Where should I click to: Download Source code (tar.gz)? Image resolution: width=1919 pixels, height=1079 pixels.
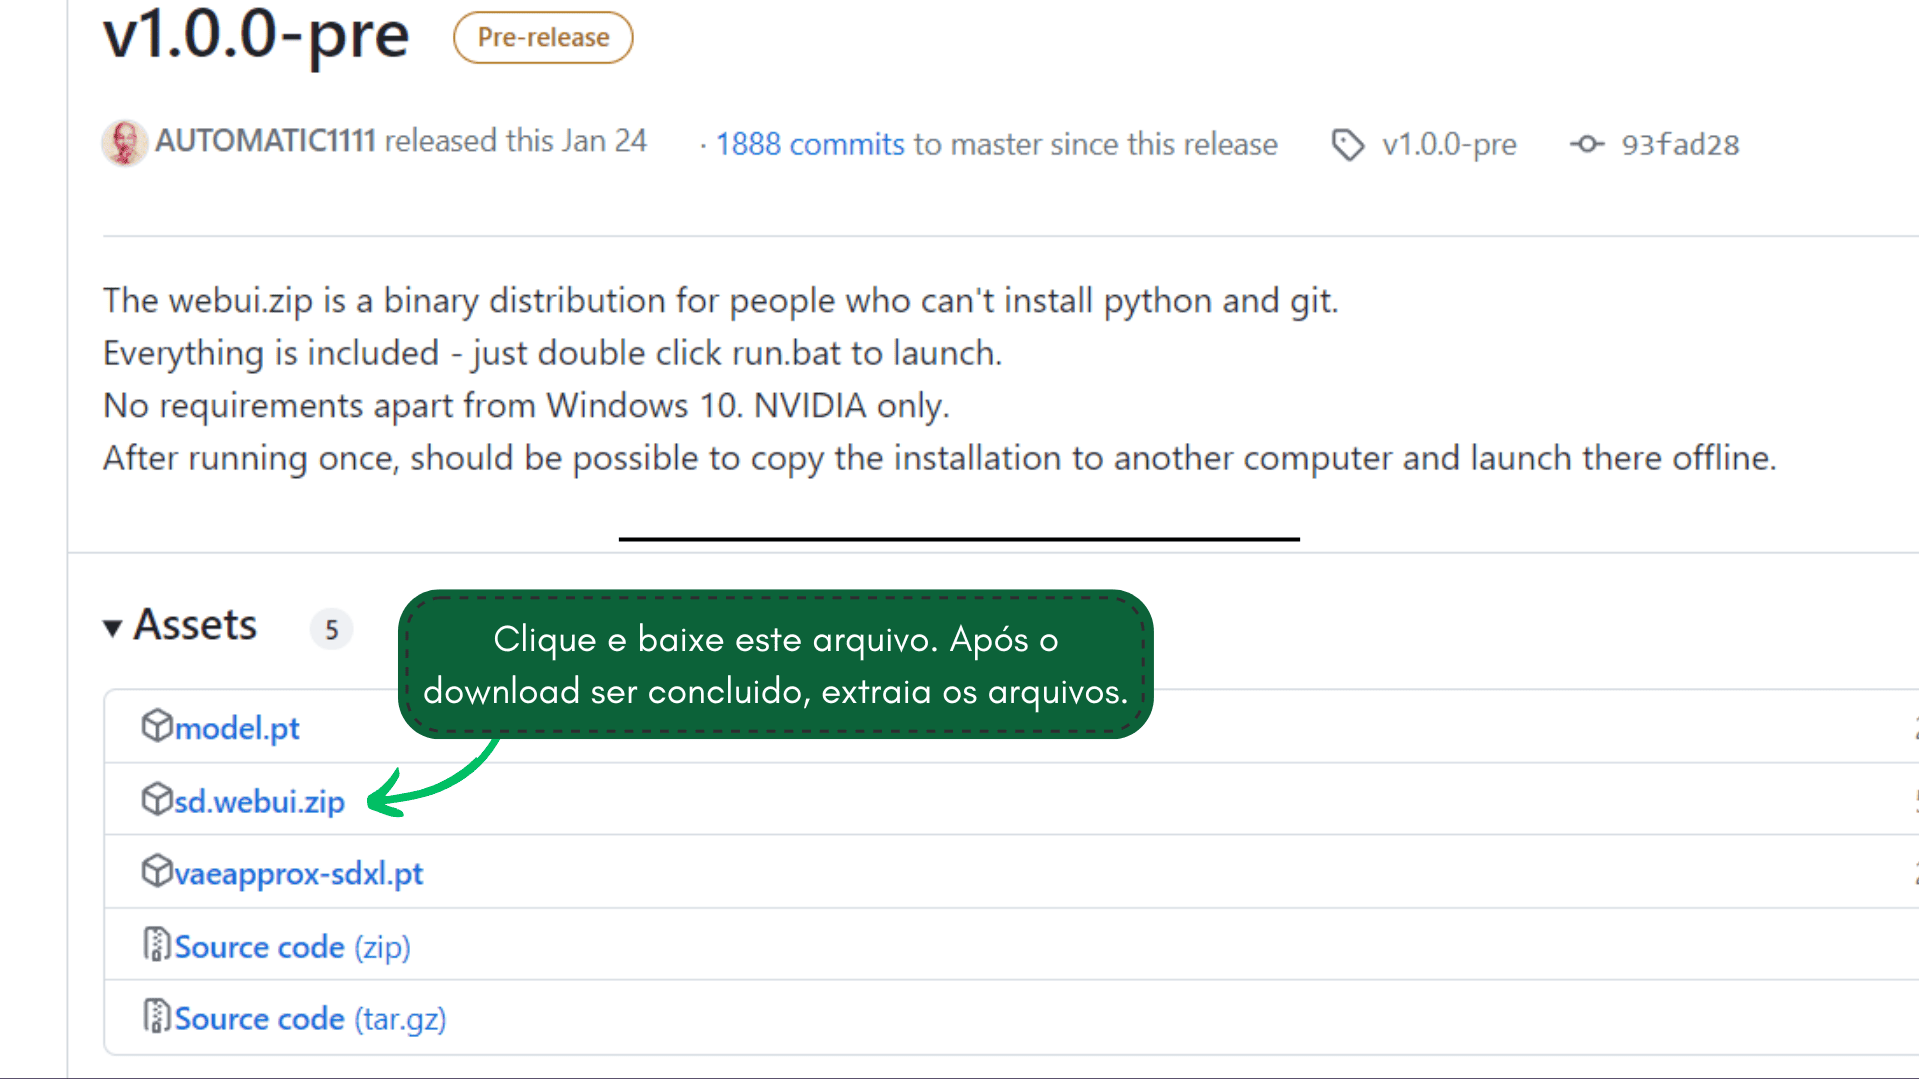[311, 1019]
